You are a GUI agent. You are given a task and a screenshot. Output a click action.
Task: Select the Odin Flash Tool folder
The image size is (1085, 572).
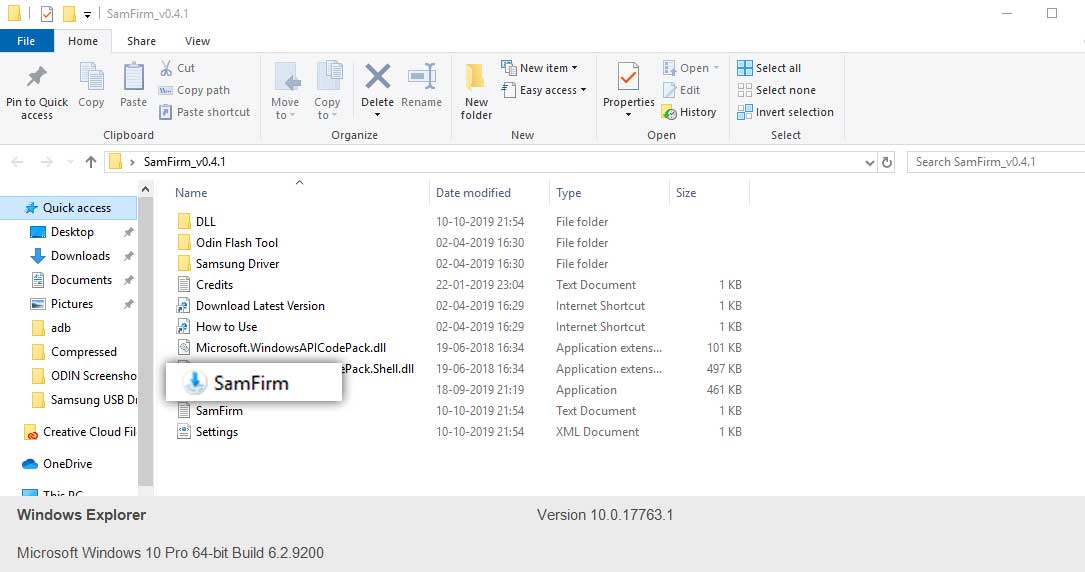point(228,243)
